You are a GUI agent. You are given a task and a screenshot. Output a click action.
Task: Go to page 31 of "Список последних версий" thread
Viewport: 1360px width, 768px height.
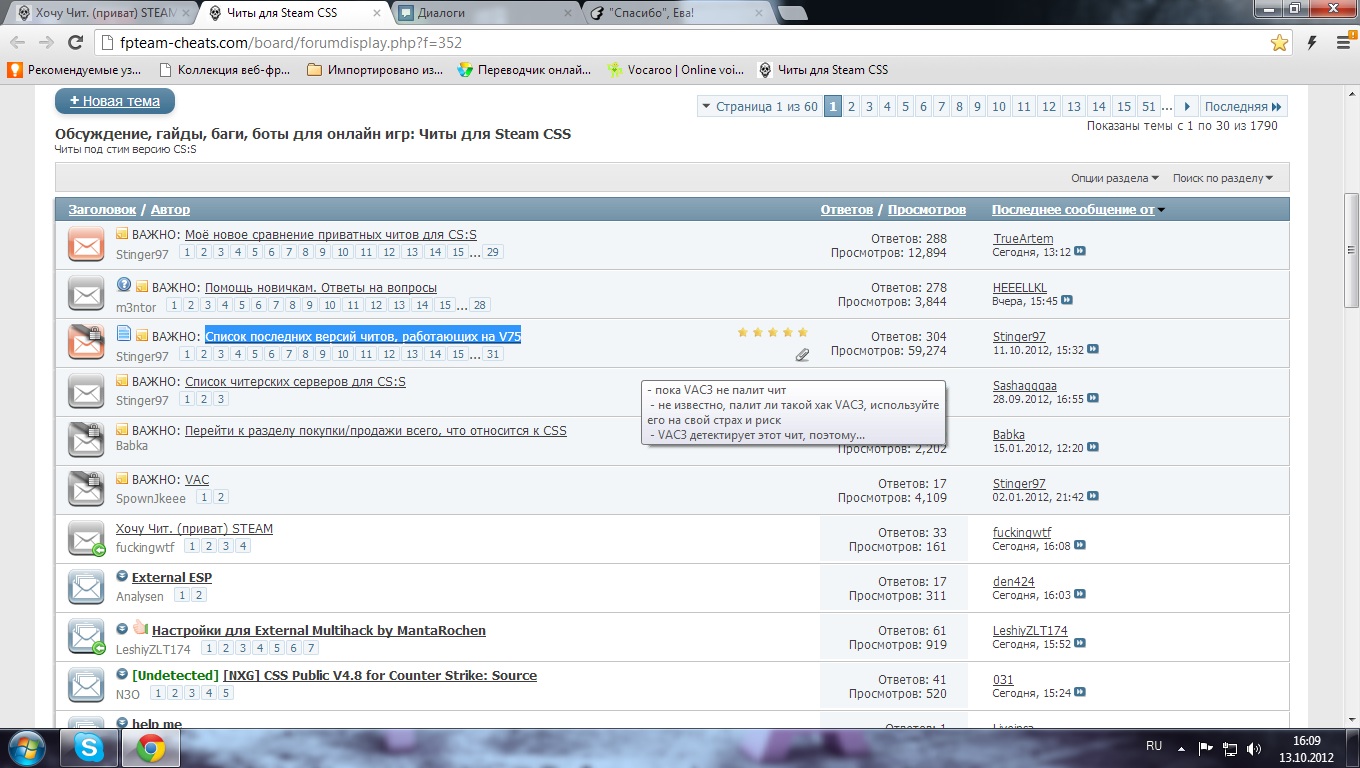pyautogui.click(x=493, y=354)
